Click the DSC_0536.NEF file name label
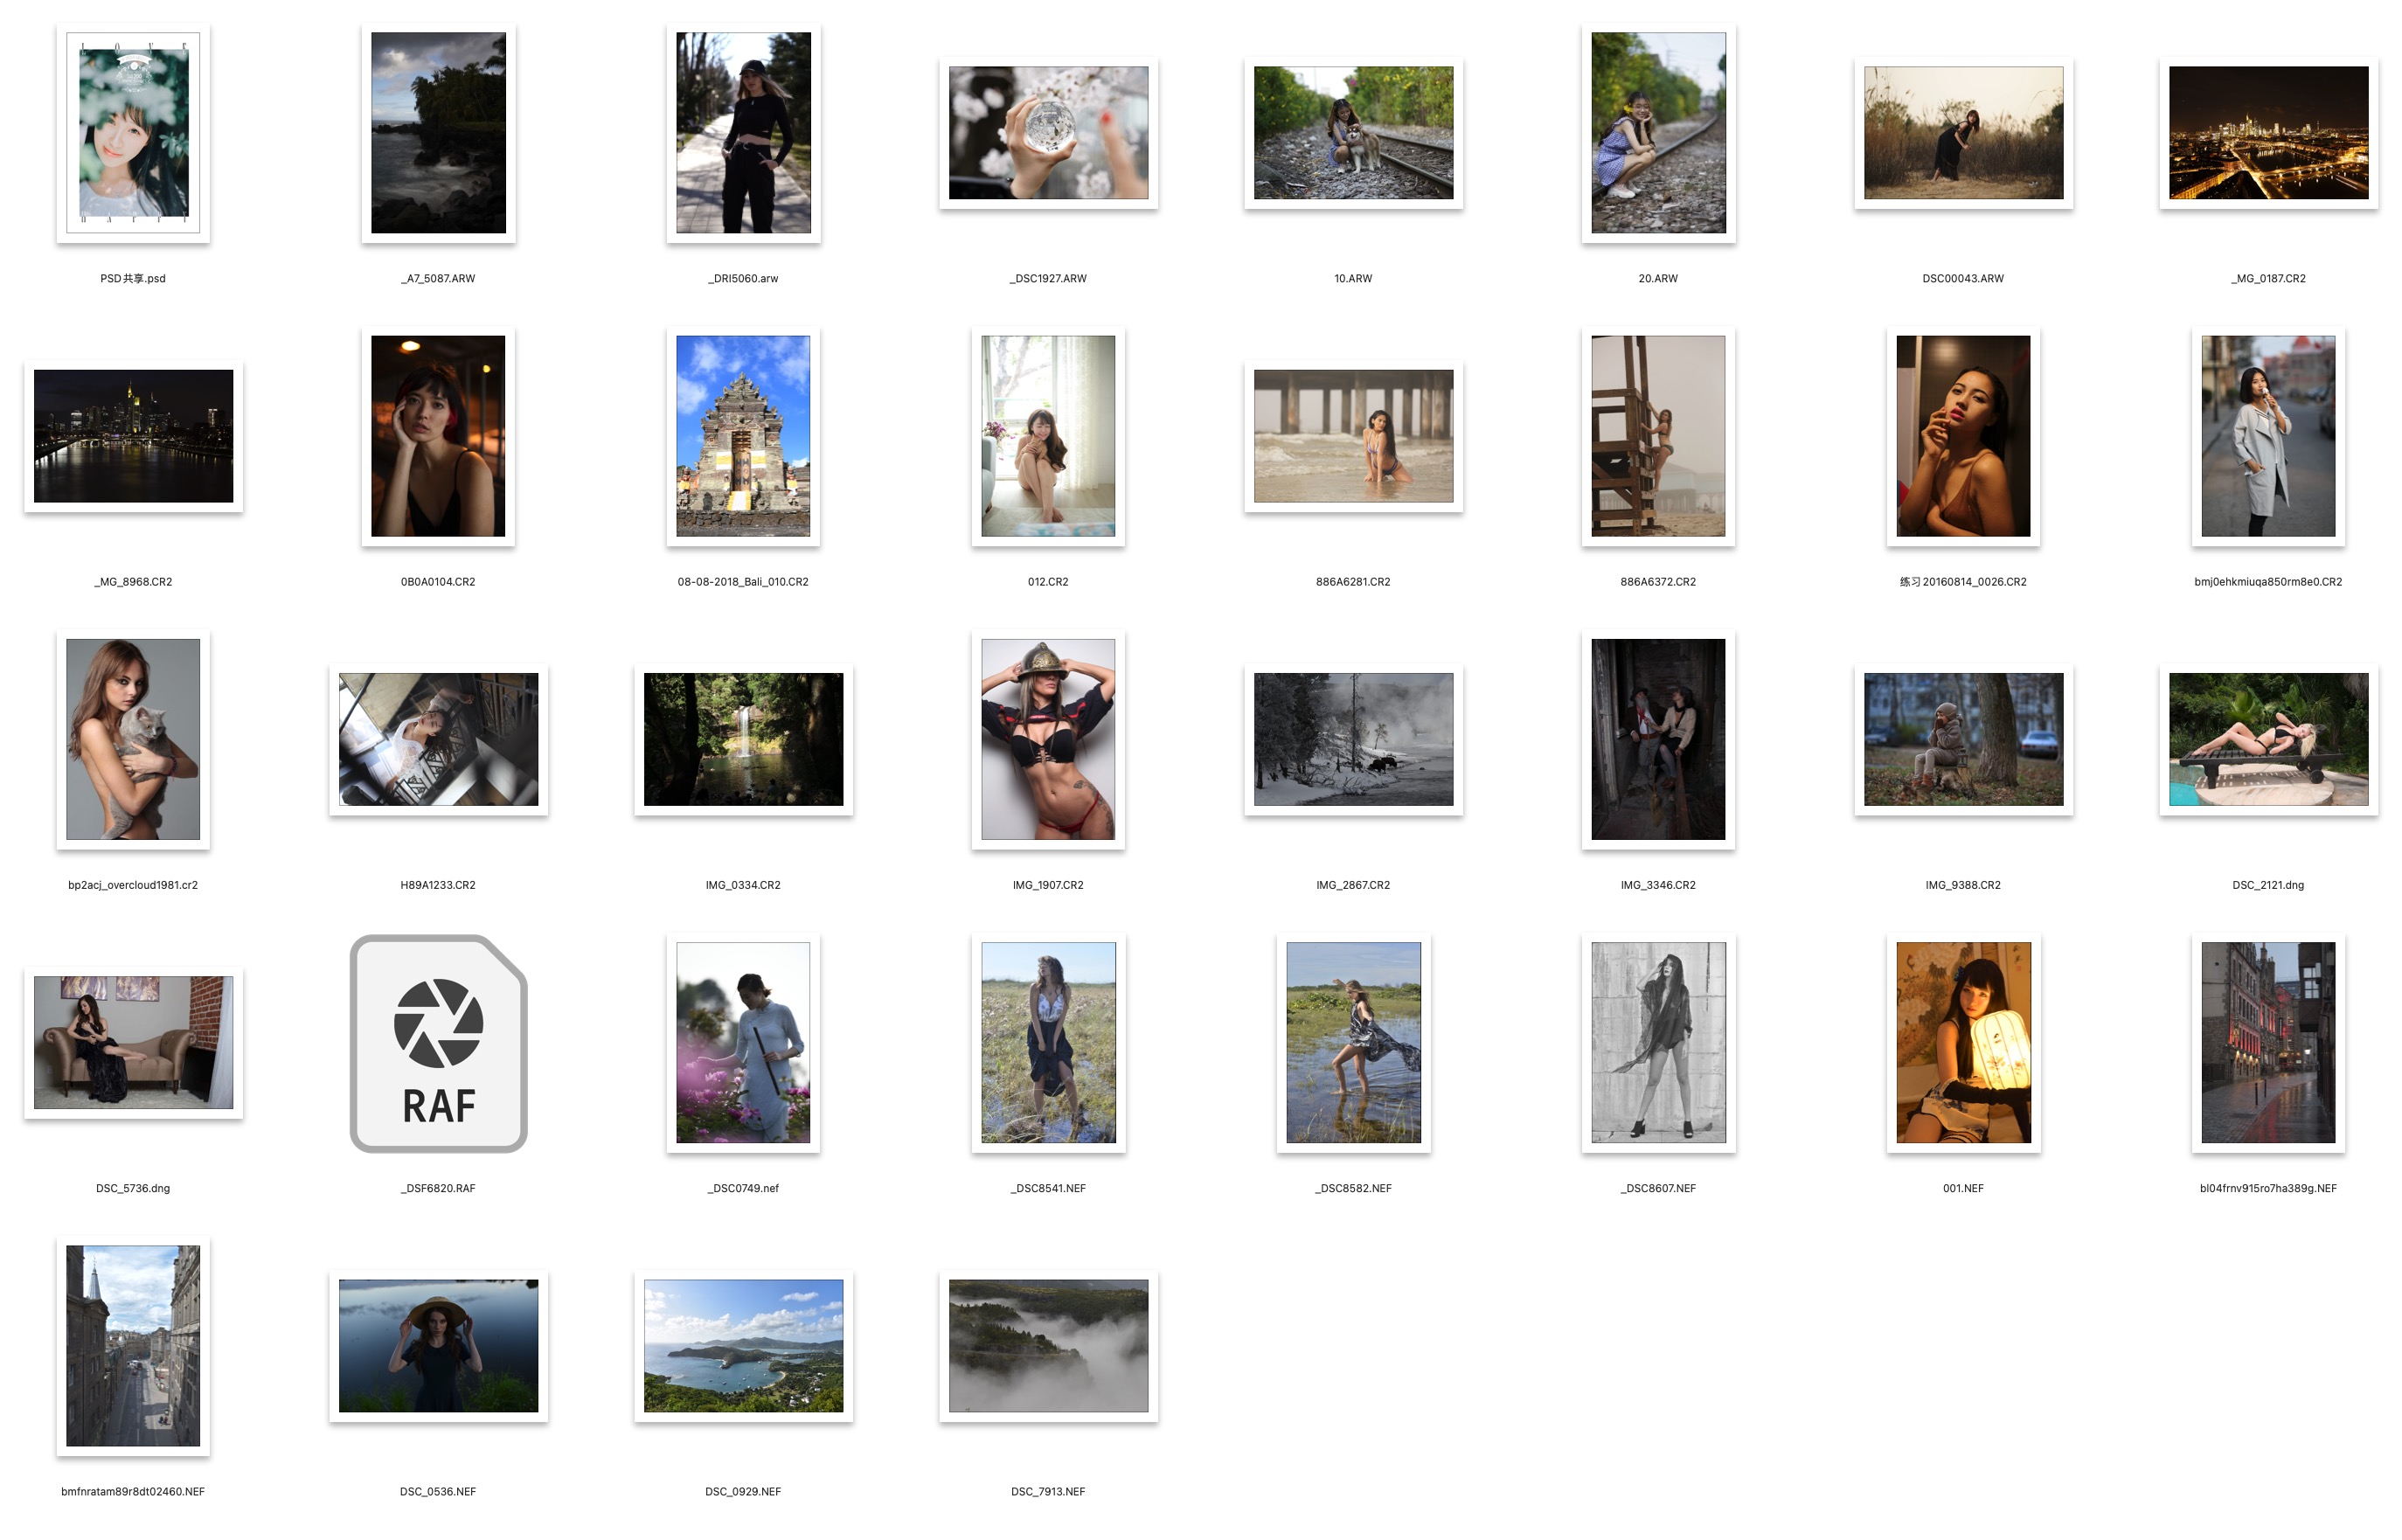Viewport: 2402px width, 1540px height. [x=438, y=1491]
